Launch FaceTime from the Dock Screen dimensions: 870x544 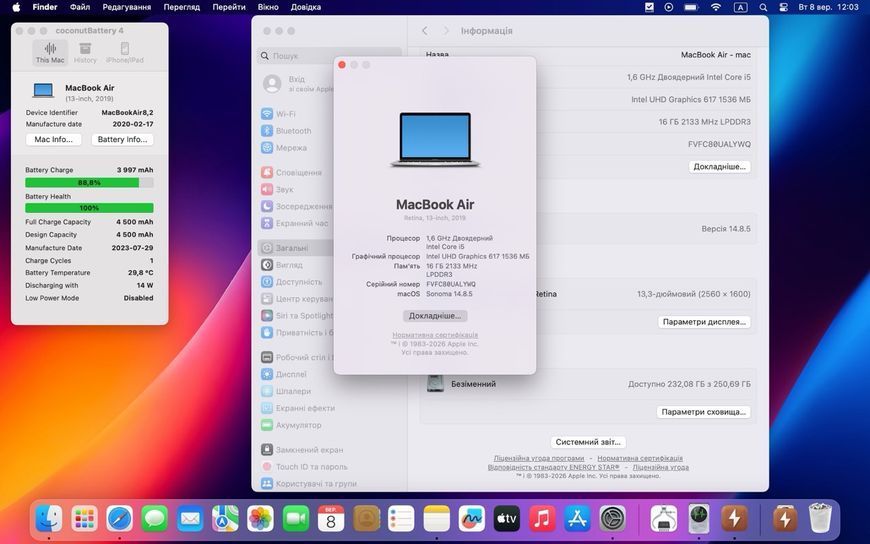[x=296, y=520]
